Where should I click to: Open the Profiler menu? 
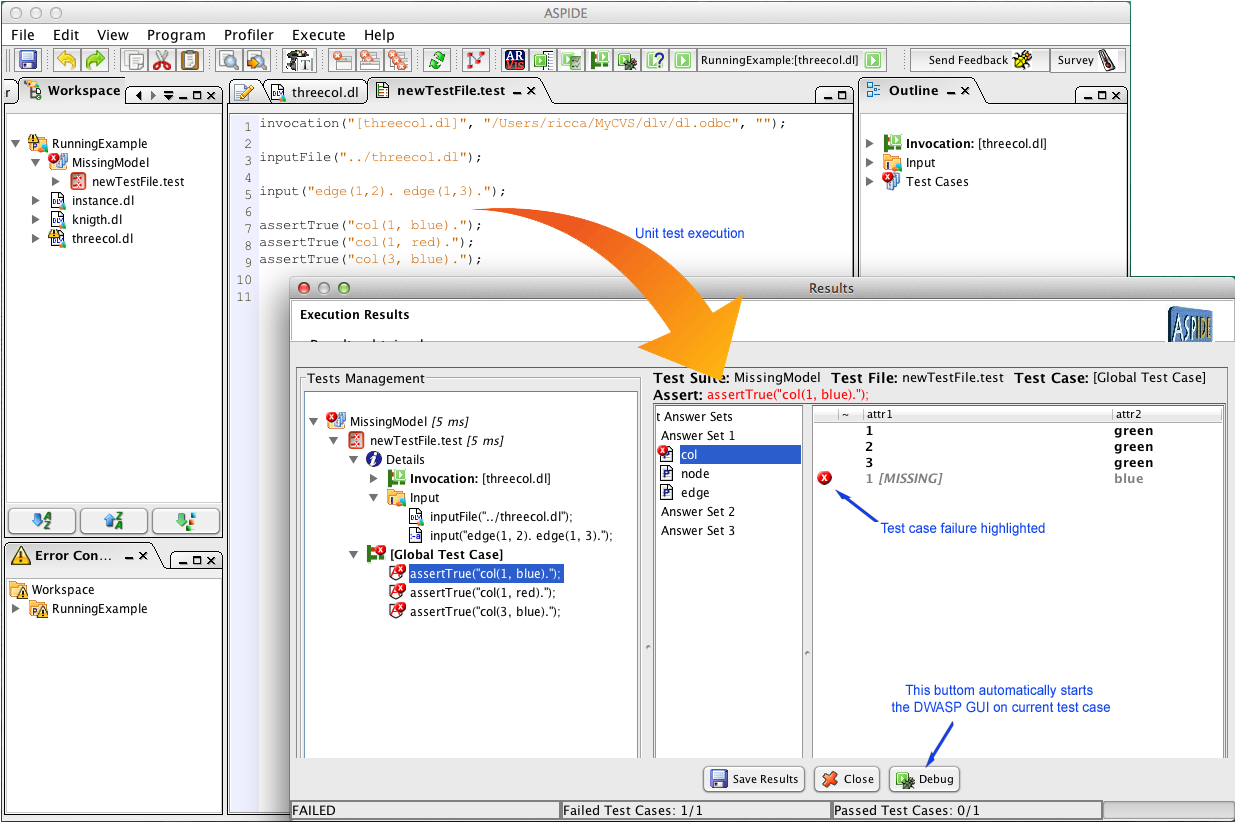(248, 34)
